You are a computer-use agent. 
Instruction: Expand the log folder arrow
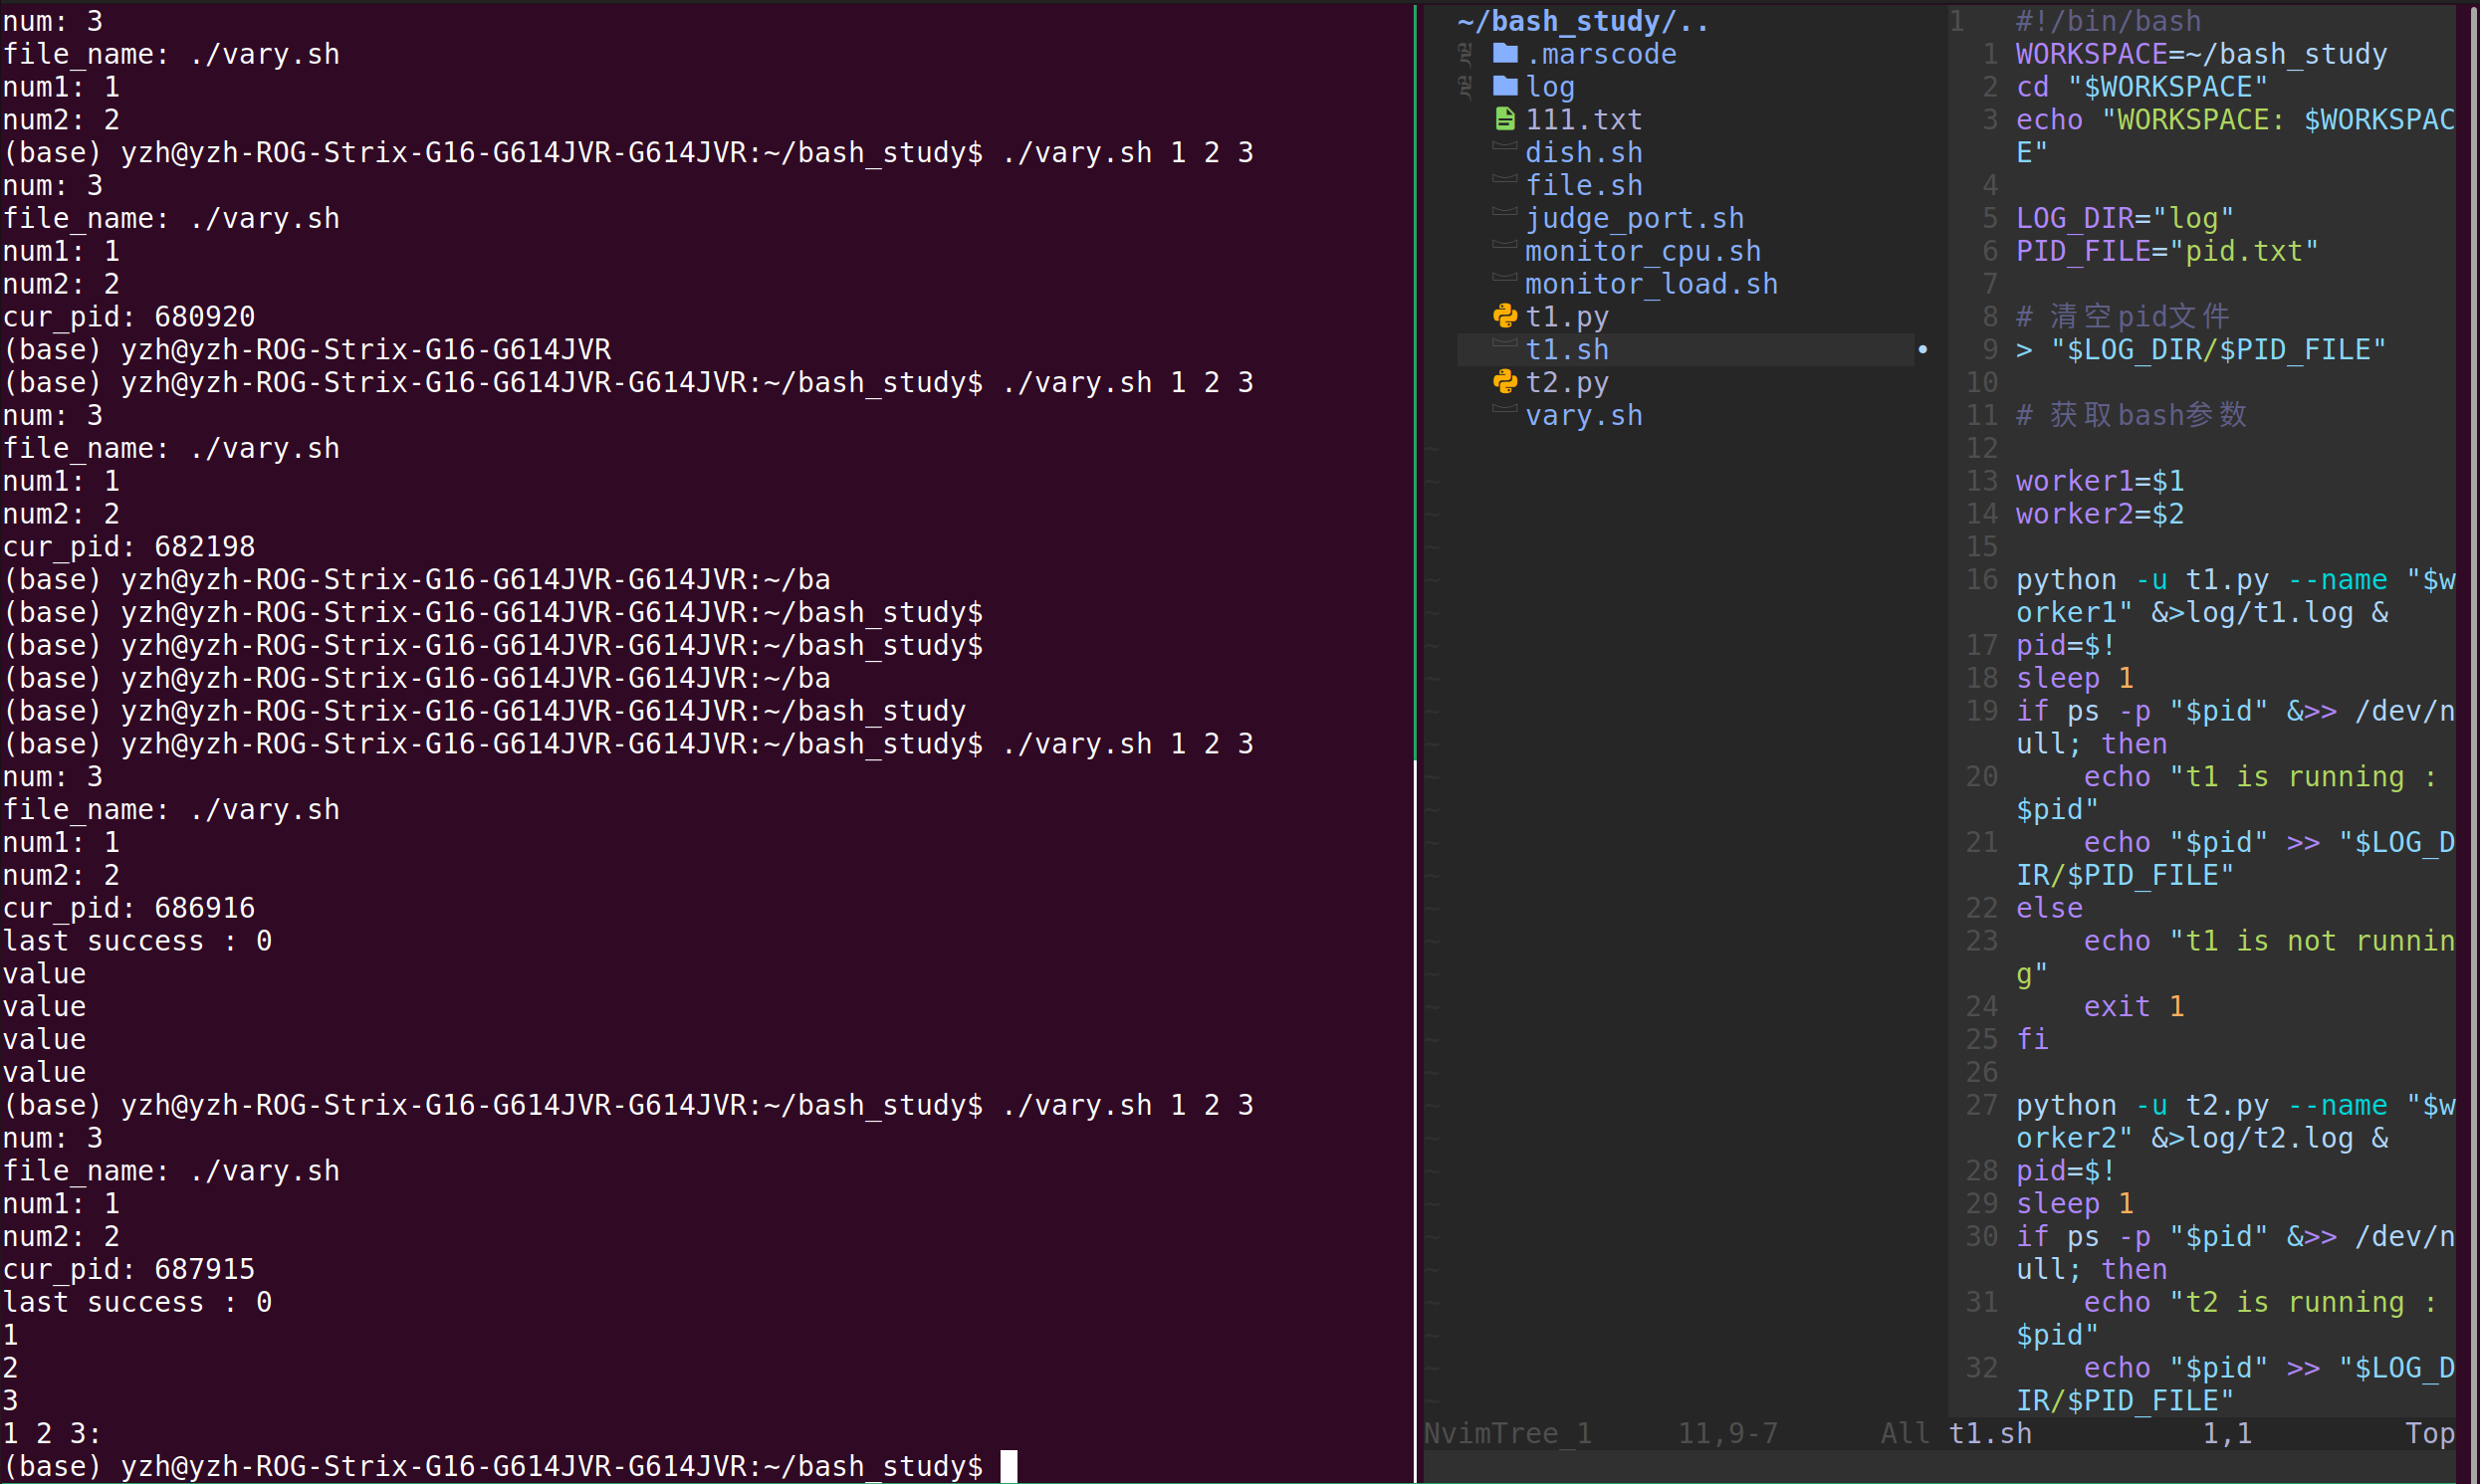(1466, 86)
